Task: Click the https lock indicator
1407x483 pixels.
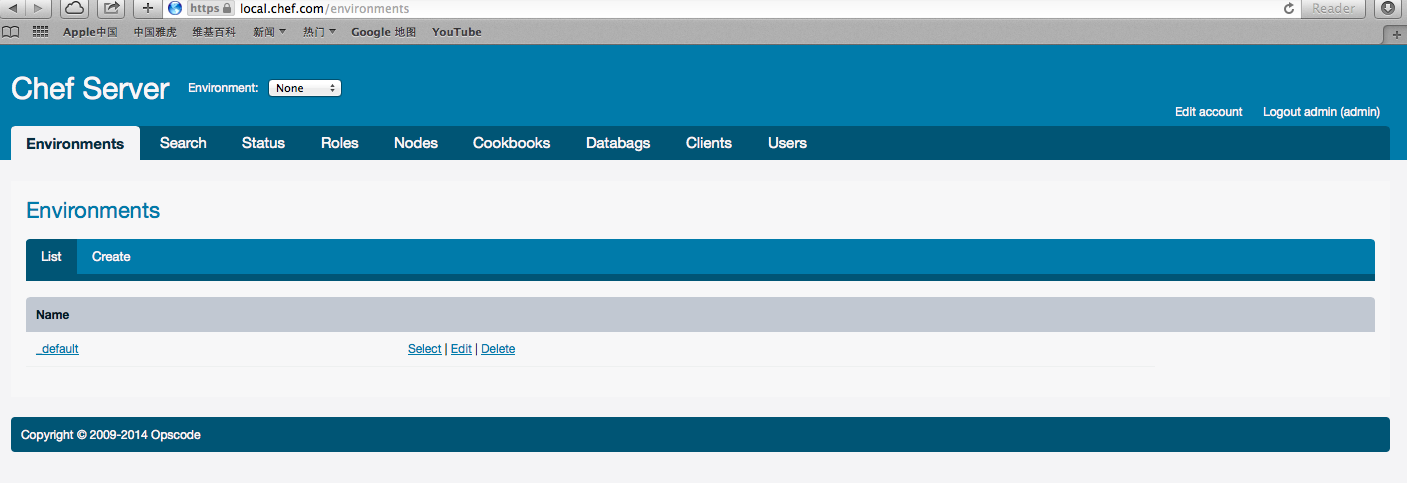Action: coord(210,8)
